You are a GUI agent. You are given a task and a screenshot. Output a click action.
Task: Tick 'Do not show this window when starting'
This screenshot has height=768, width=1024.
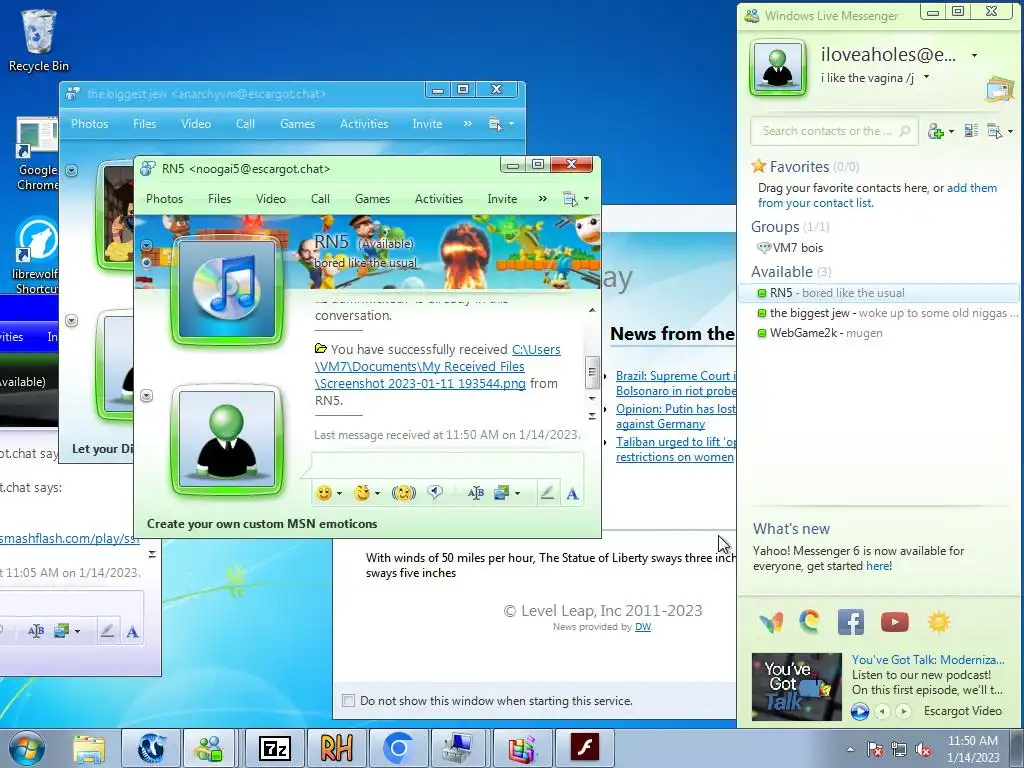[348, 701]
